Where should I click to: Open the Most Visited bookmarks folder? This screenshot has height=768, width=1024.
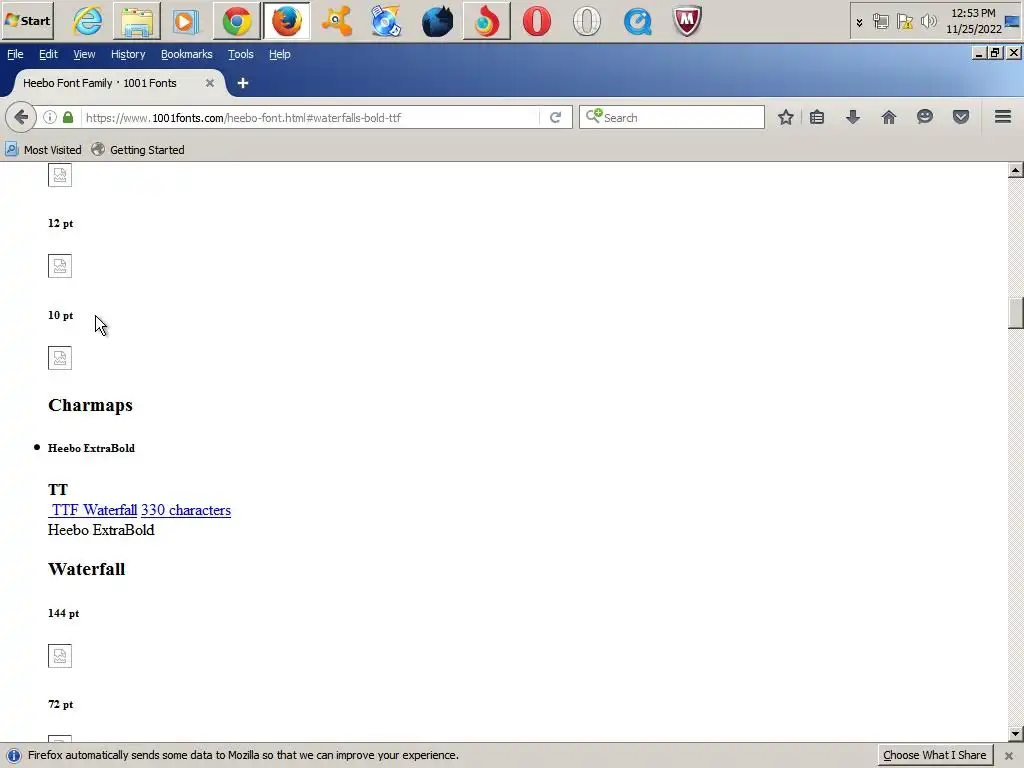point(44,150)
